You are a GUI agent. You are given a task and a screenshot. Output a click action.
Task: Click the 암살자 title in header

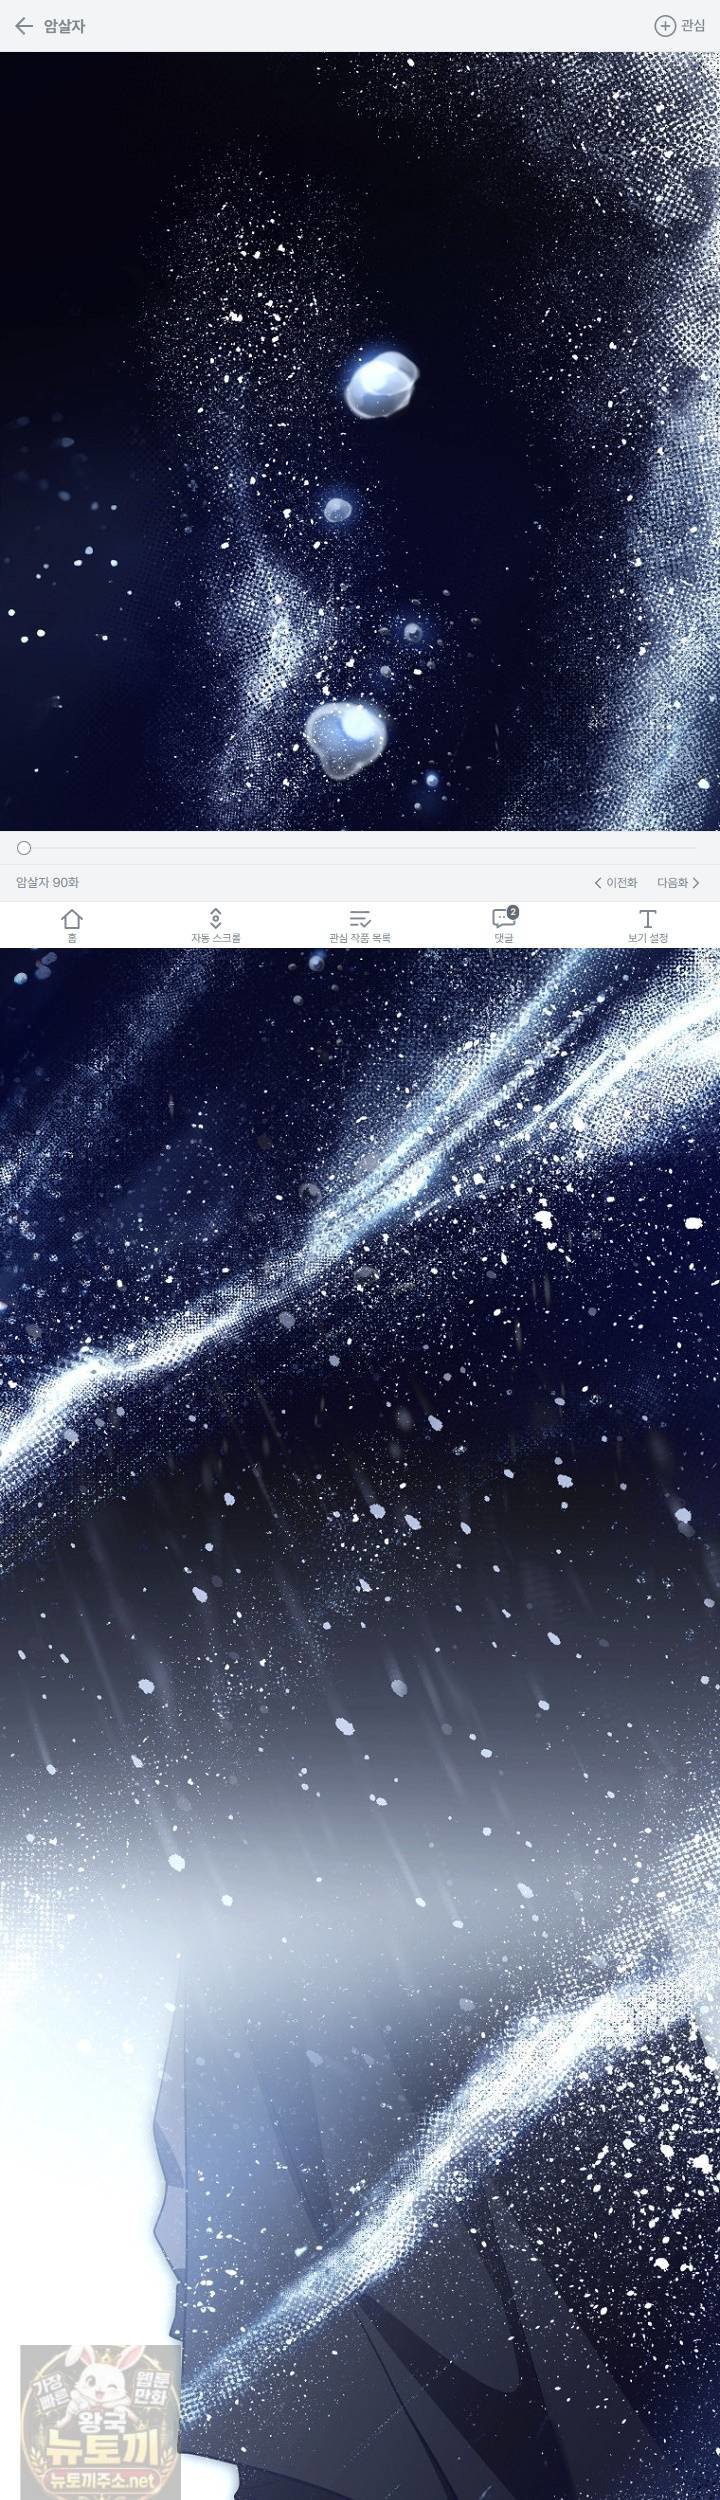tap(65, 27)
